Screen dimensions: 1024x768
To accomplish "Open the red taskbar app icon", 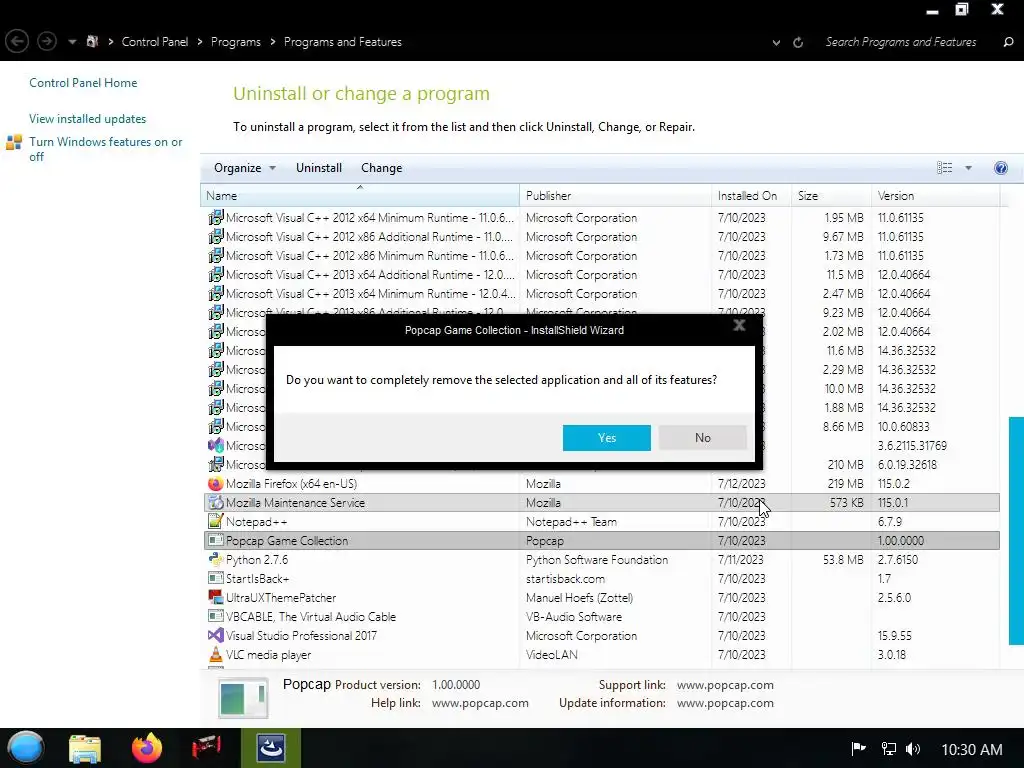I will pyautogui.click(x=206, y=748).
